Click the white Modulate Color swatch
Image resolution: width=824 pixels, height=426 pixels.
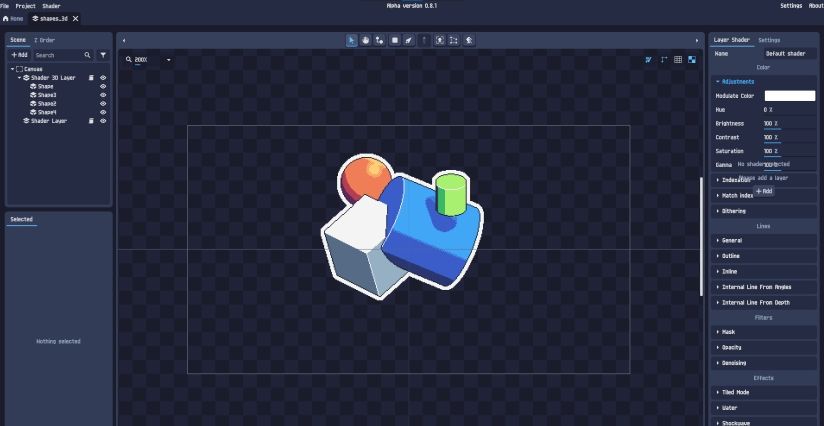pyautogui.click(x=789, y=95)
